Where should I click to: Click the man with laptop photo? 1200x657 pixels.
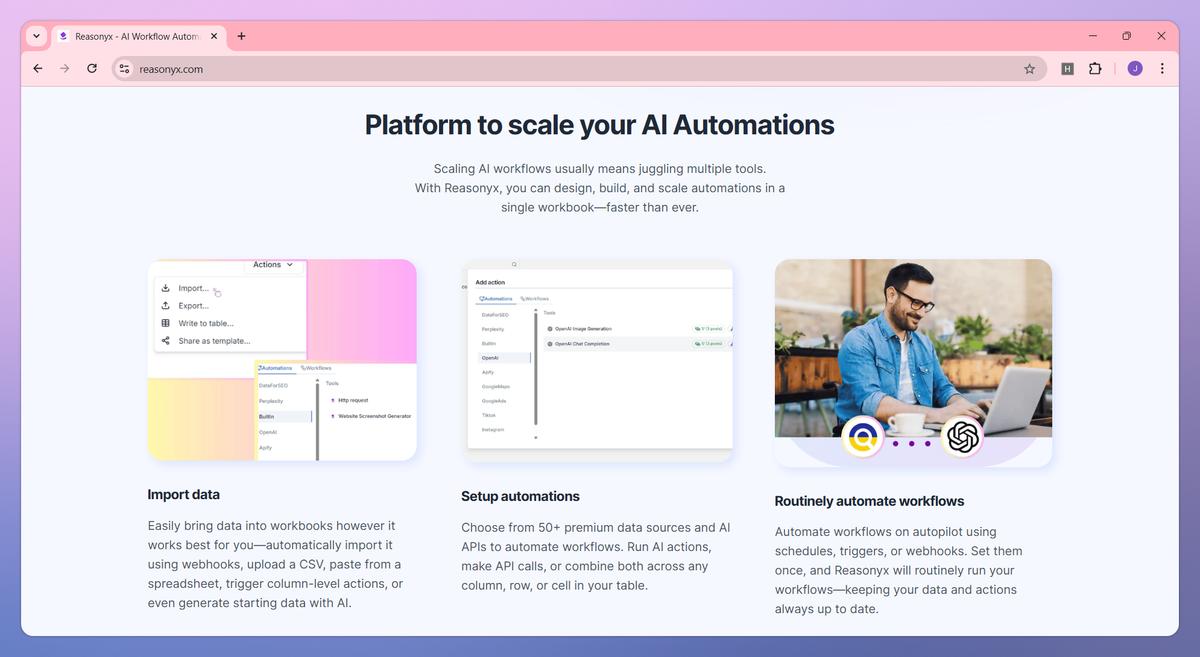click(x=913, y=348)
